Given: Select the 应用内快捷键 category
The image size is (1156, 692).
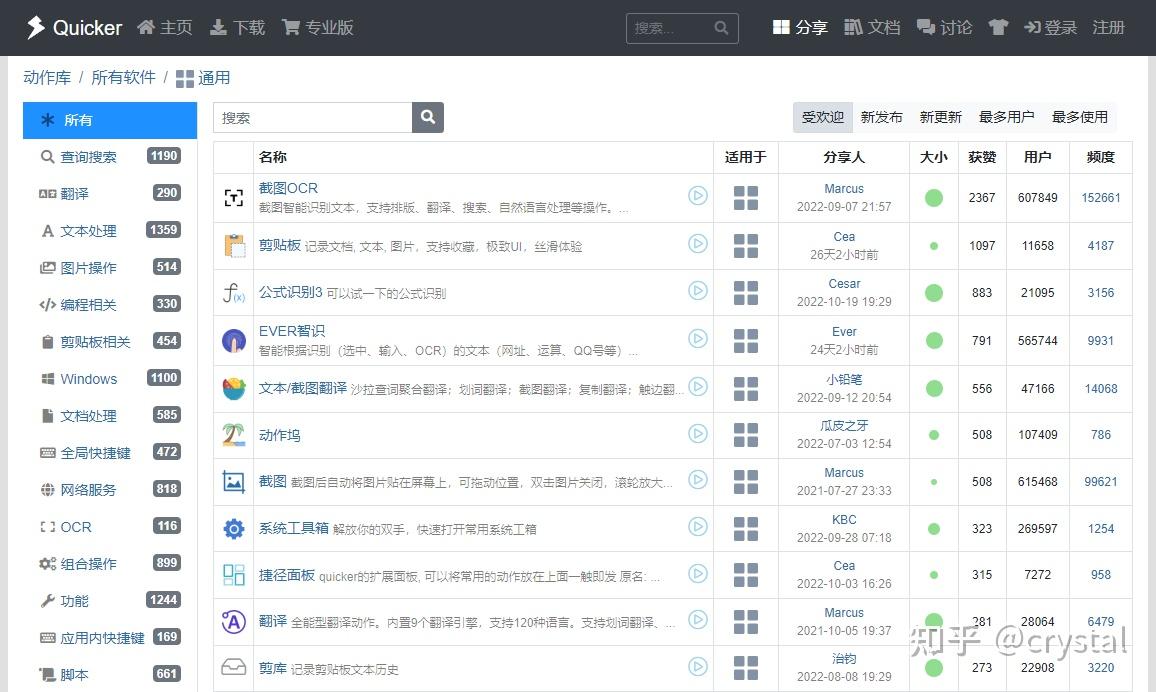Looking at the screenshot, I should pos(110,637).
